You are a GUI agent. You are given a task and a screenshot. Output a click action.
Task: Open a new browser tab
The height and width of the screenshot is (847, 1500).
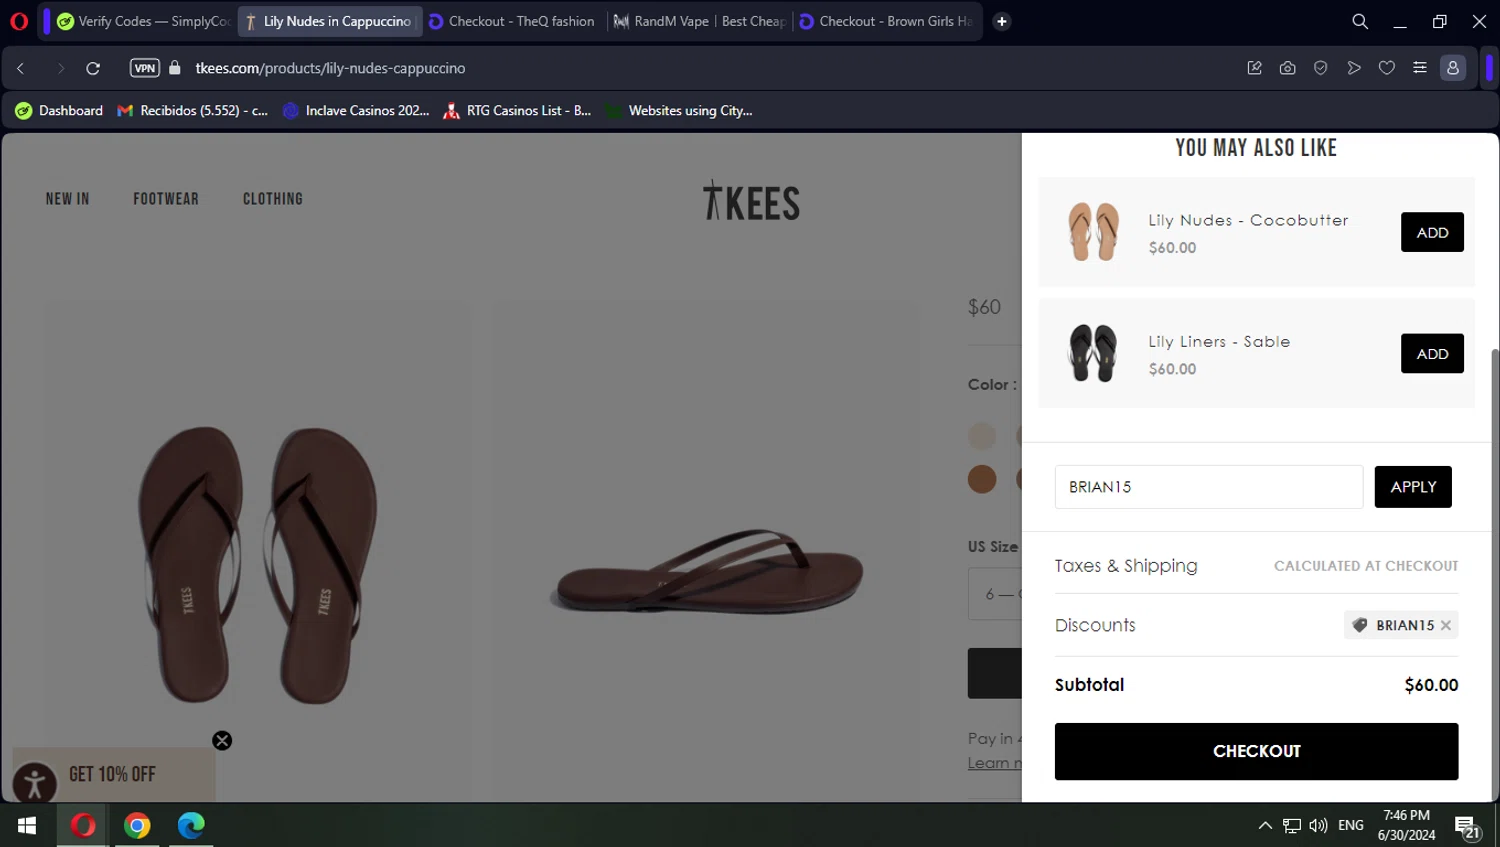(x=1002, y=21)
